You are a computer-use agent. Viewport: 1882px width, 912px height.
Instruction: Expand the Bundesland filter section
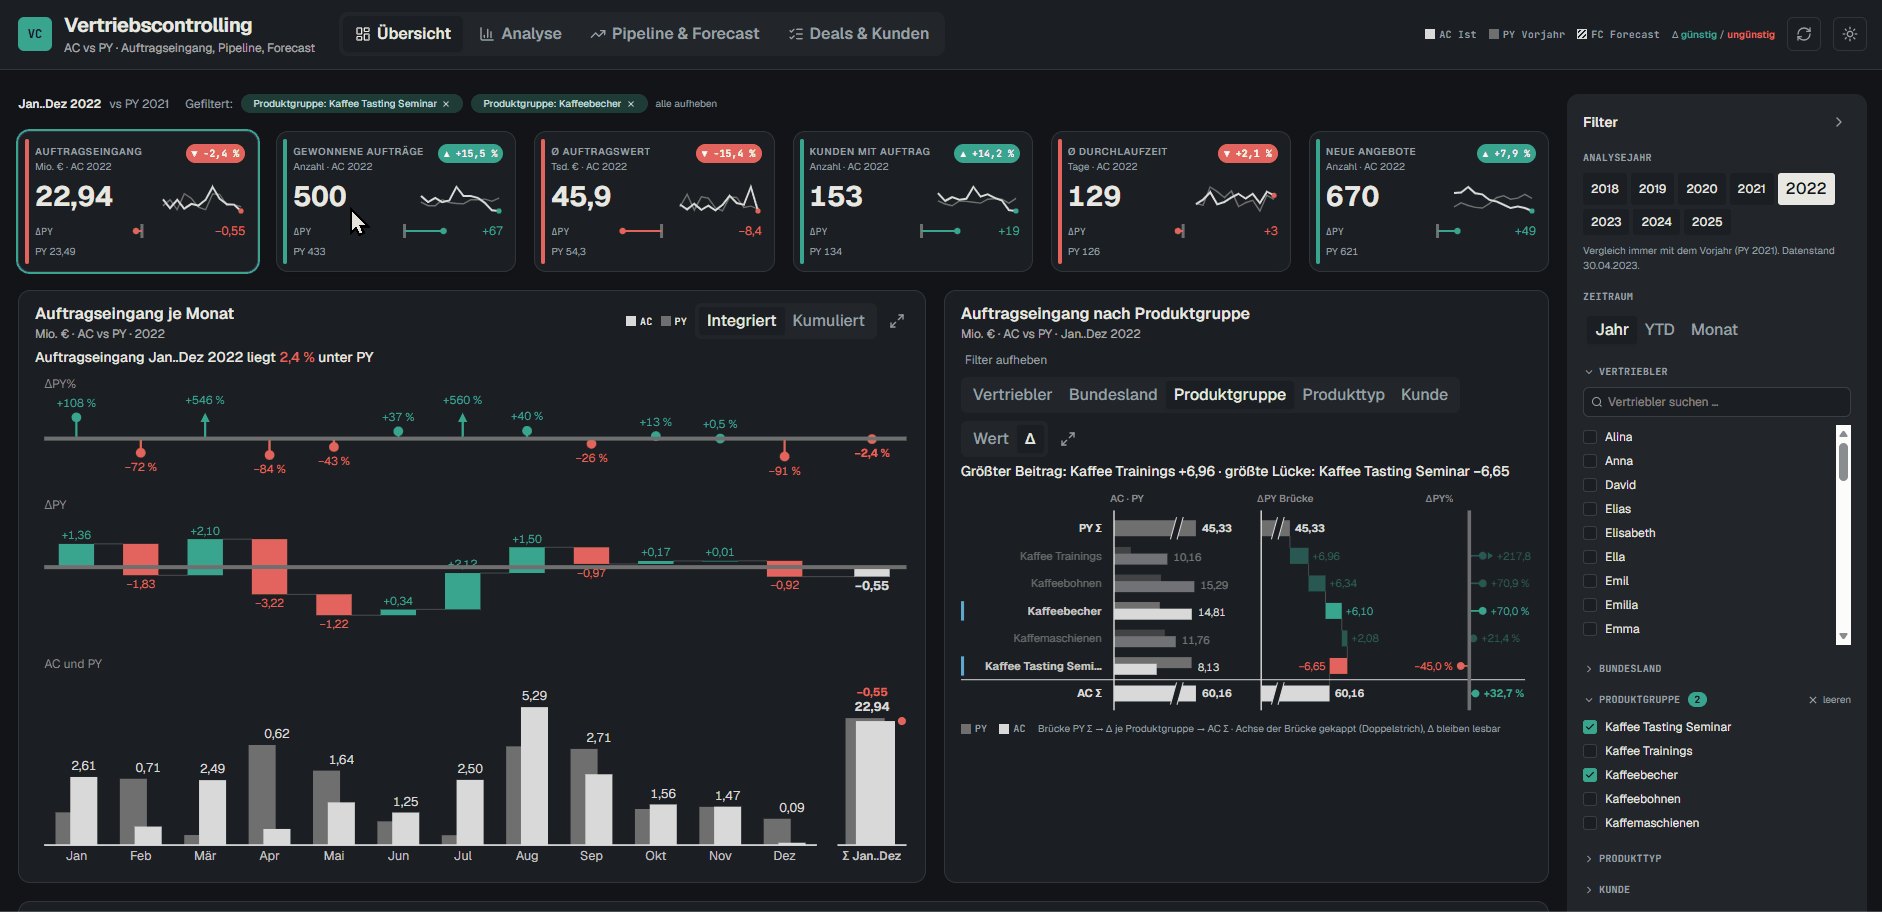point(1623,669)
